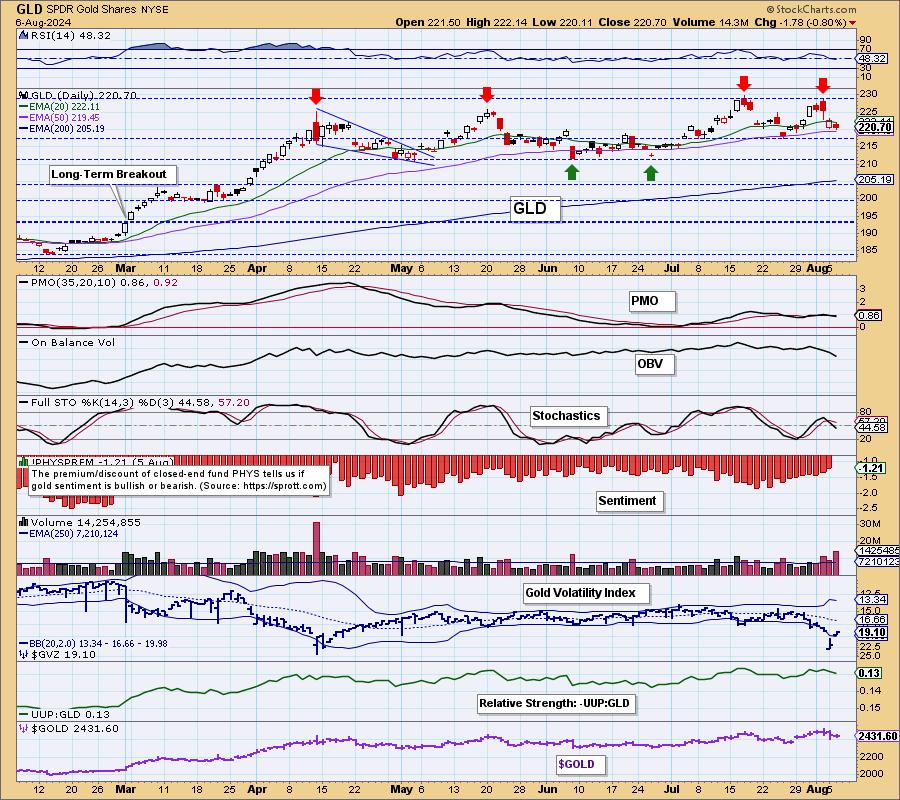
Task: Click the bar icon beside Volume 14,254,855
Action: (x=24, y=522)
